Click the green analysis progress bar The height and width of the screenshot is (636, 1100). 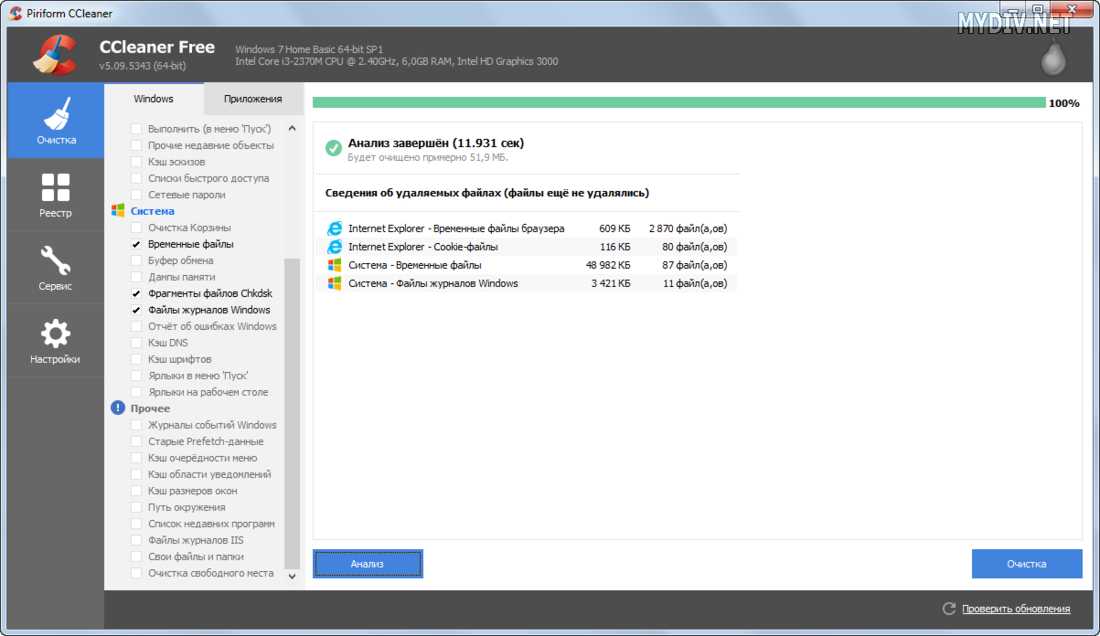[x=679, y=102]
